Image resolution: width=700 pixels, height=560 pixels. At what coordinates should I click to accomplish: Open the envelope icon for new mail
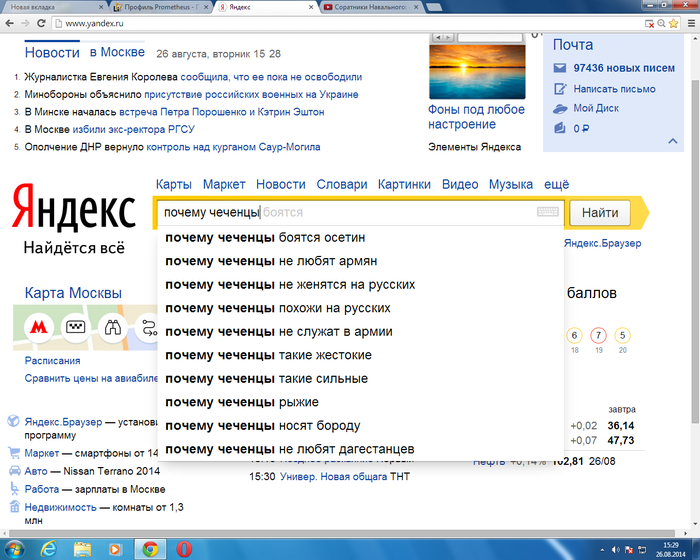560,68
